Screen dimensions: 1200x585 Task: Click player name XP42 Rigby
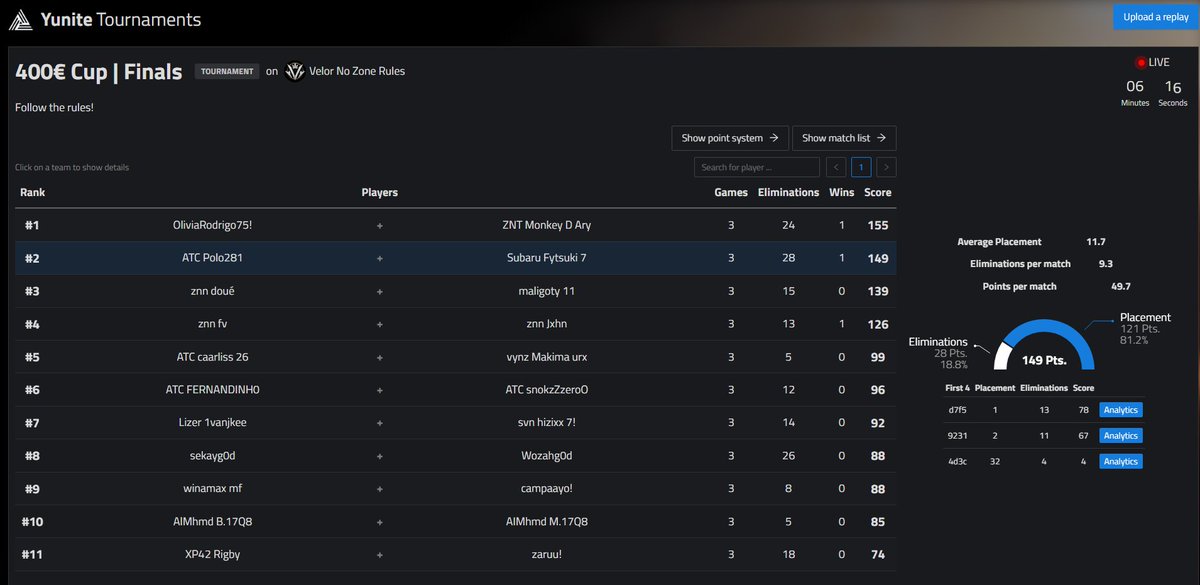click(212, 554)
